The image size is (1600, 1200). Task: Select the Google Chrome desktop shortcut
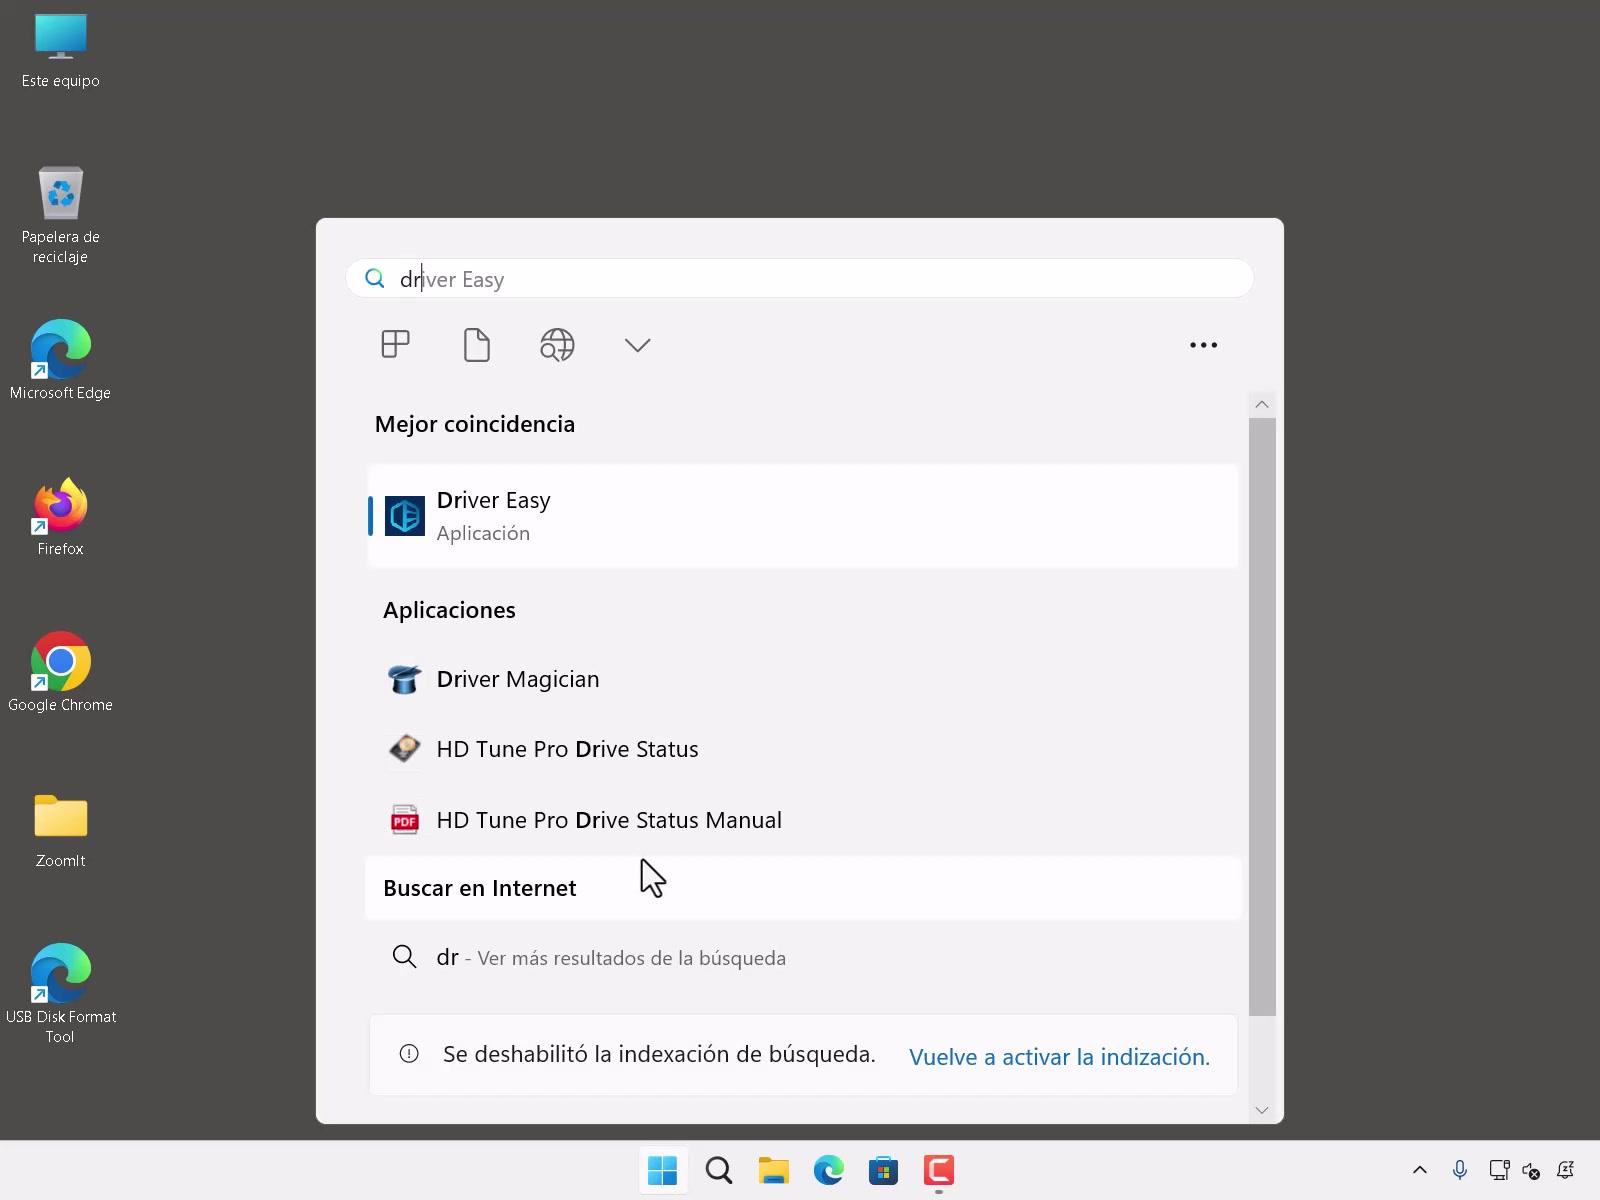pos(61,672)
